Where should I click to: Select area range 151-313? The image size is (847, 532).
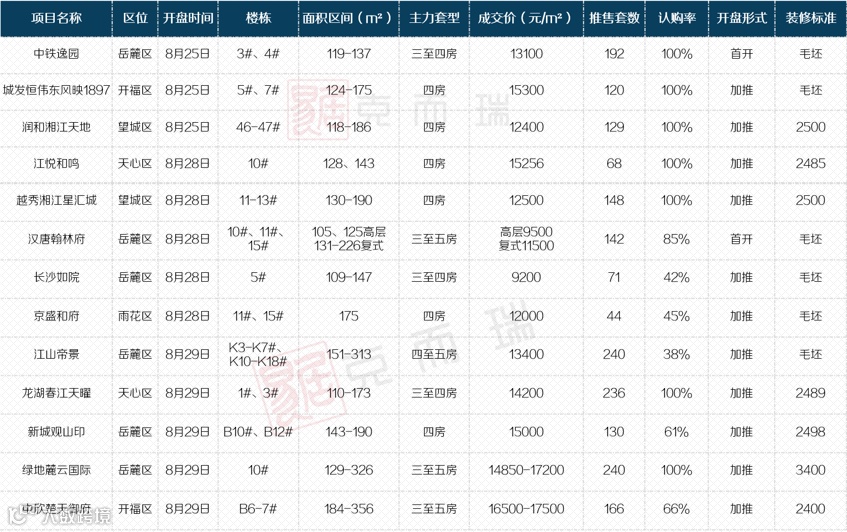(x=349, y=355)
